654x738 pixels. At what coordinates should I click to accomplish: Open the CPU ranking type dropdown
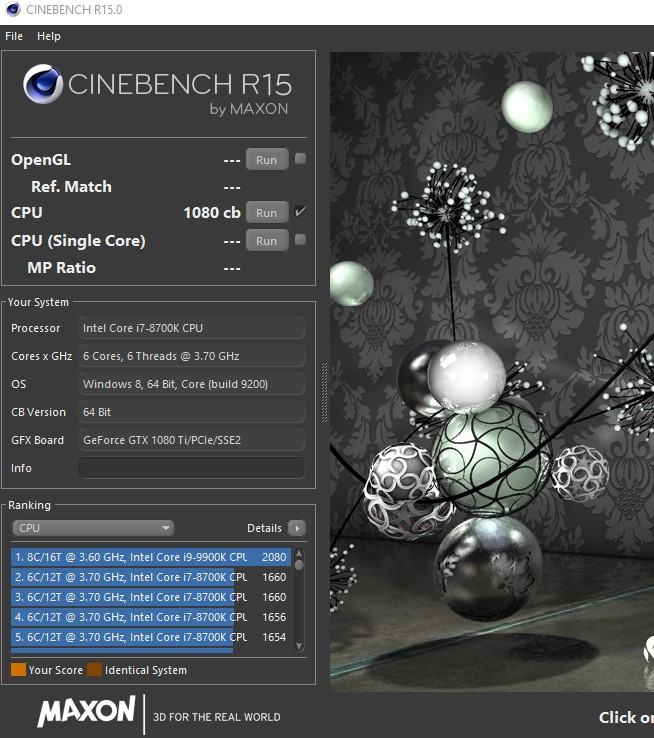coord(93,528)
